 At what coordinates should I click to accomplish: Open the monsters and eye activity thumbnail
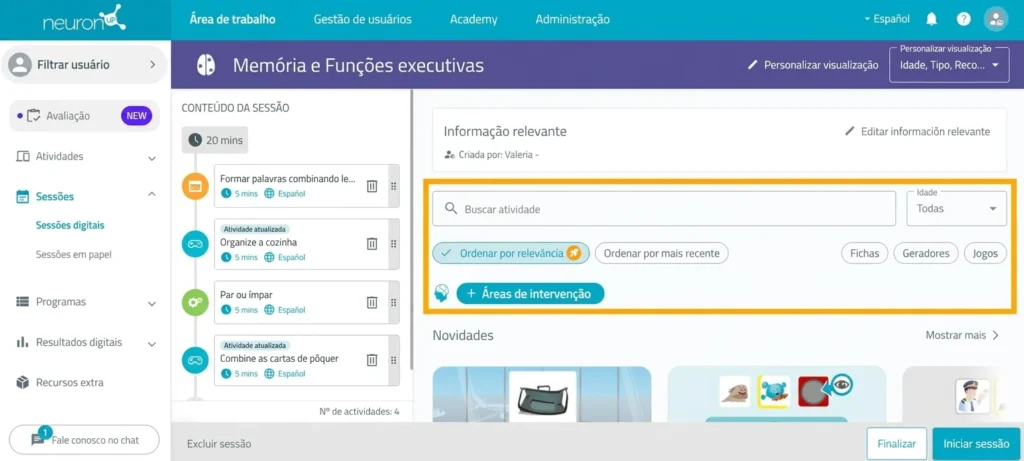(776, 394)
